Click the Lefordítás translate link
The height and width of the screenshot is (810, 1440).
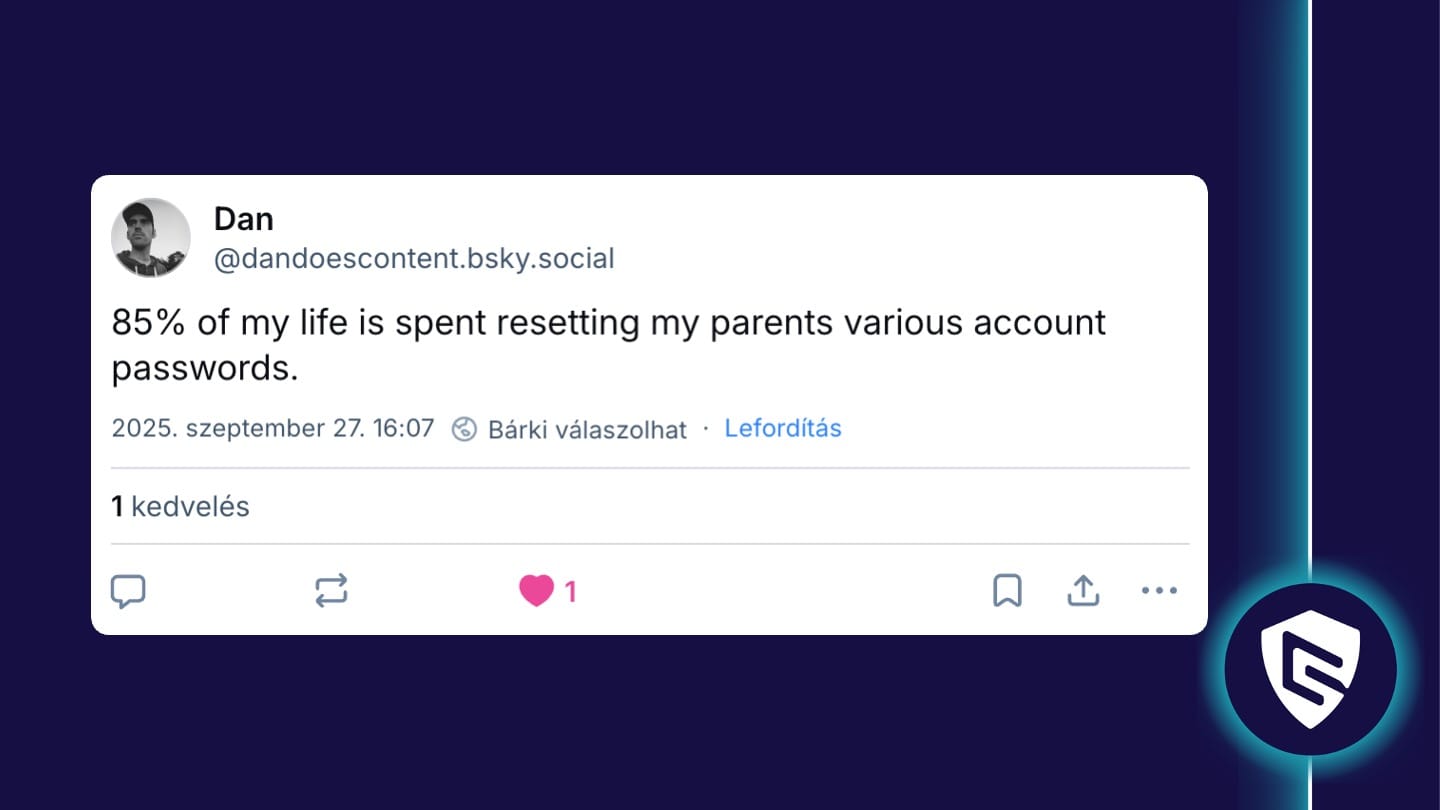pyautogui.click(x=783, y=428)
